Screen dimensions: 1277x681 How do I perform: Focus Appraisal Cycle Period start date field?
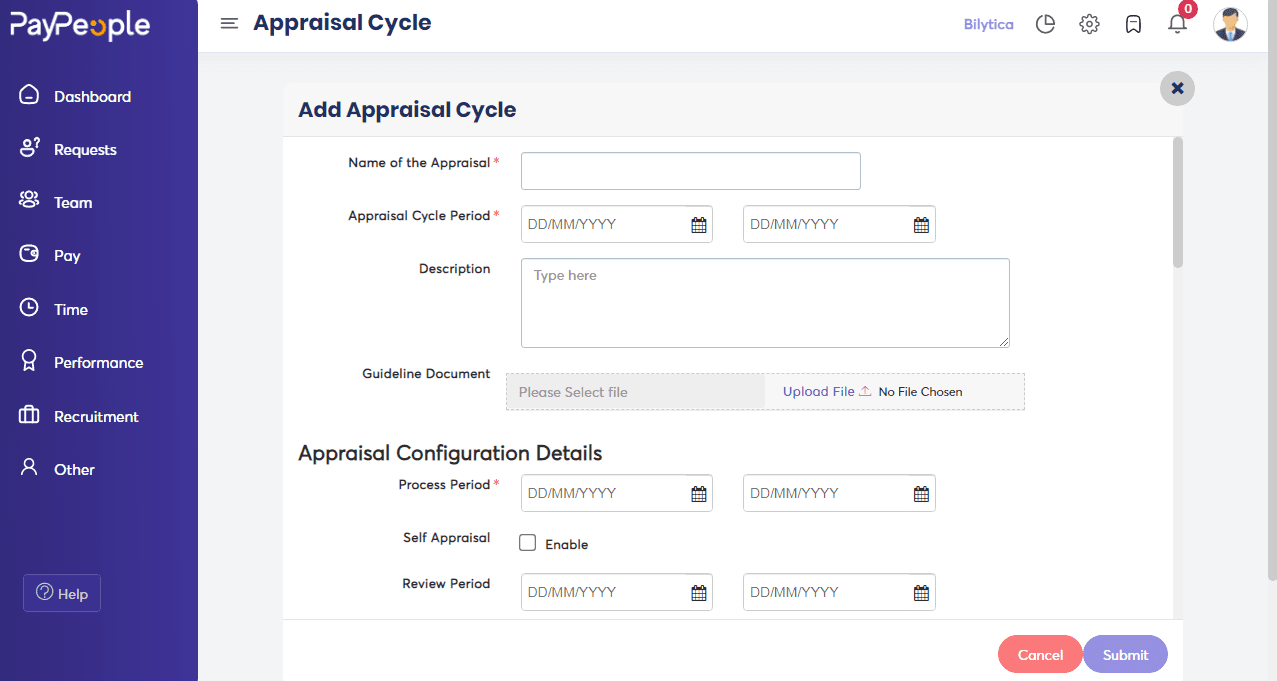click(x=617, y=224)
